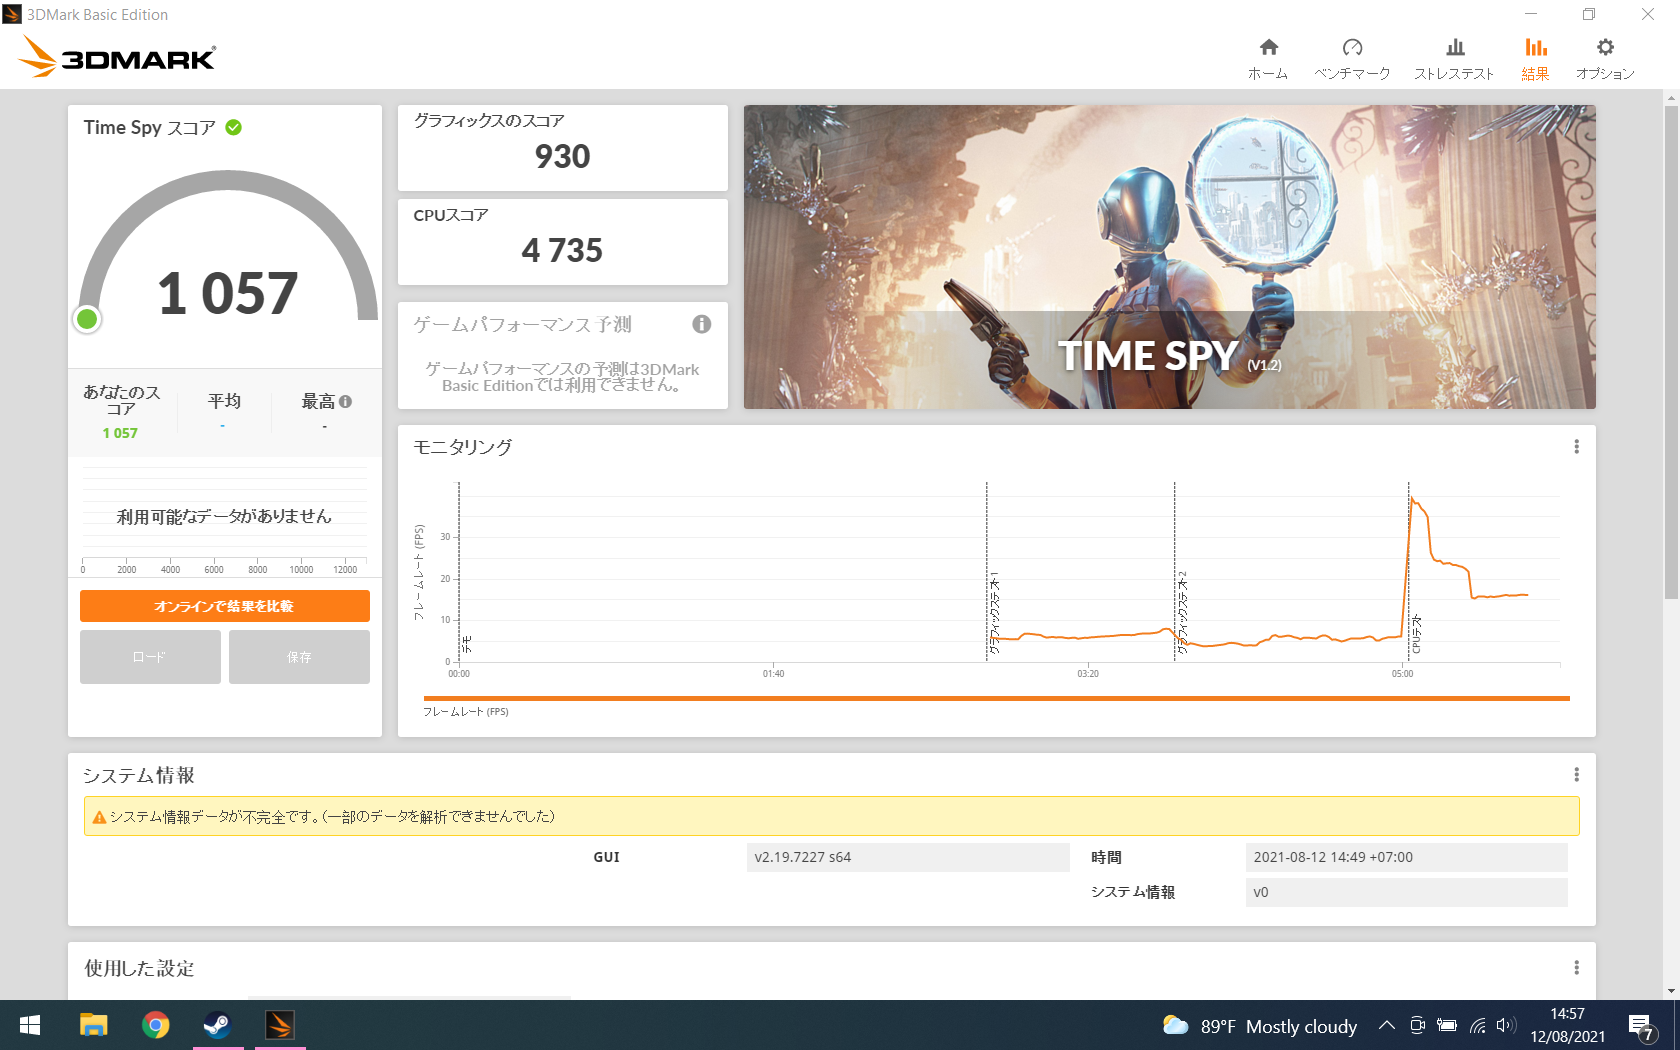Click the 保存 (Save) button
This screenshot has height=1050, width=1680.
click(x=299, y=657)
